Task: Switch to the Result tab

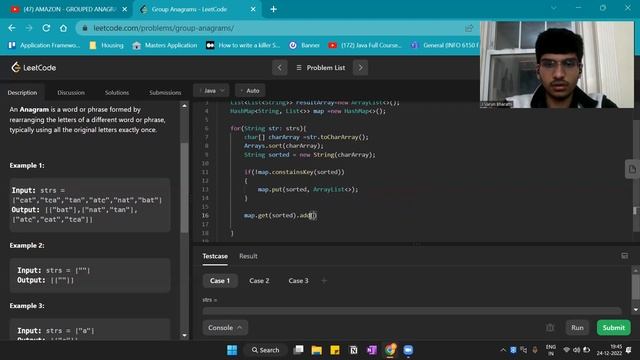Action: point(248,256)
